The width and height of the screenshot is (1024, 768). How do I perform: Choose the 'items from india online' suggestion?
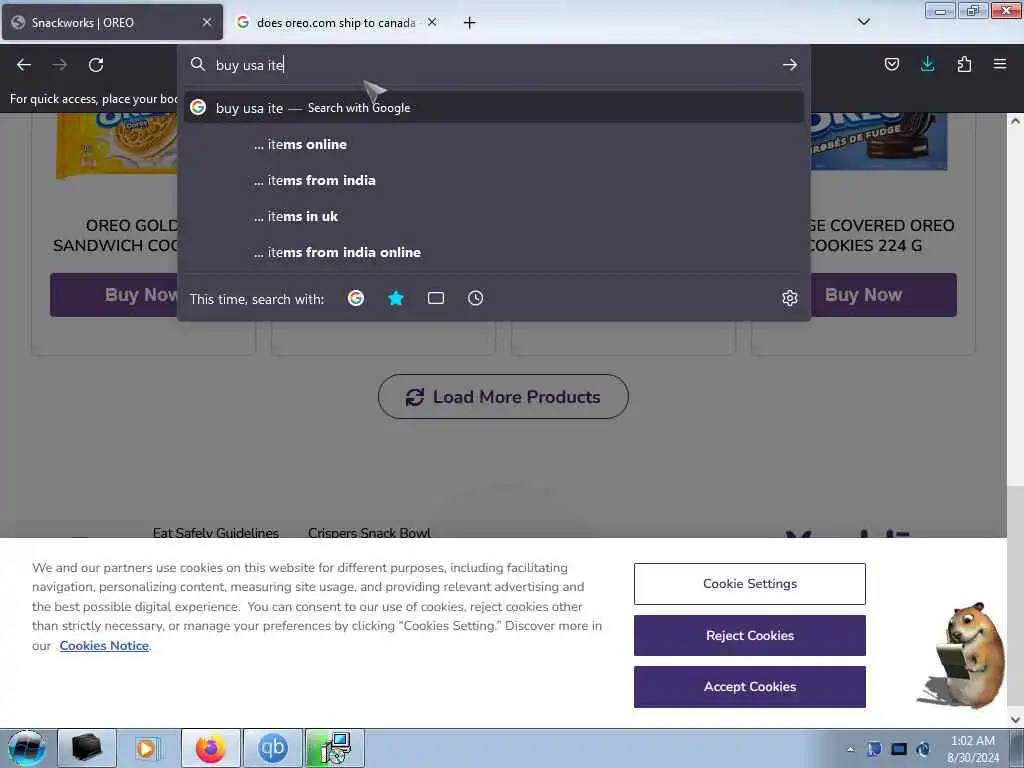494,252
